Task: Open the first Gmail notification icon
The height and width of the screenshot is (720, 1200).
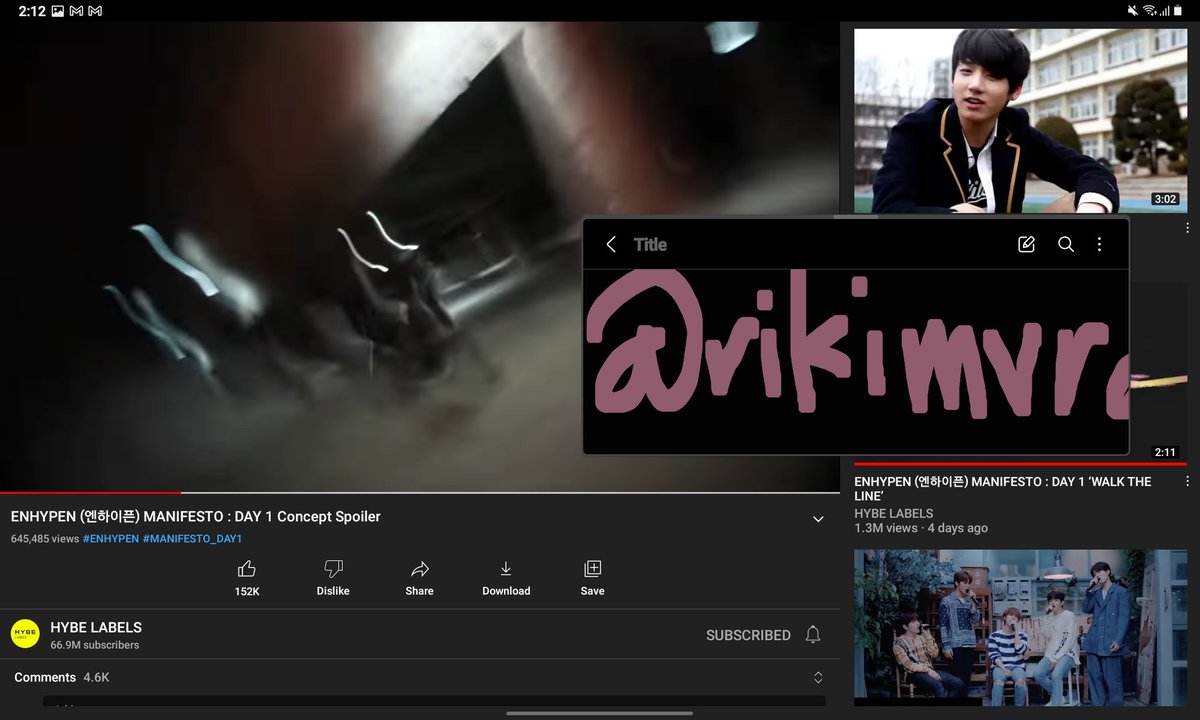Action: 76,10
